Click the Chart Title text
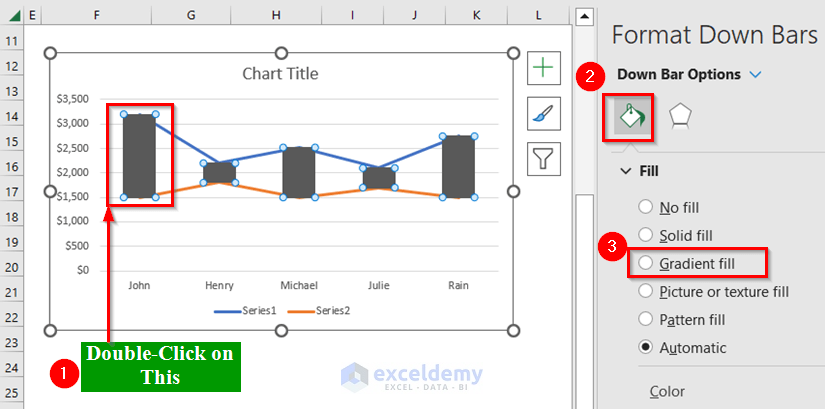The image size is (825, 409). pos(281,74)
